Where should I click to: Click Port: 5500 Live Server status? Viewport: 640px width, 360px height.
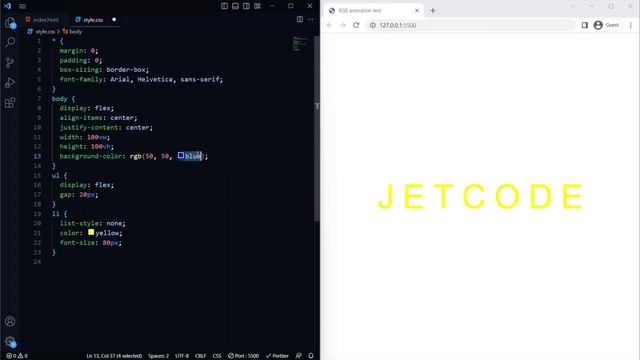pyautogui.click(x=243, y=356)
